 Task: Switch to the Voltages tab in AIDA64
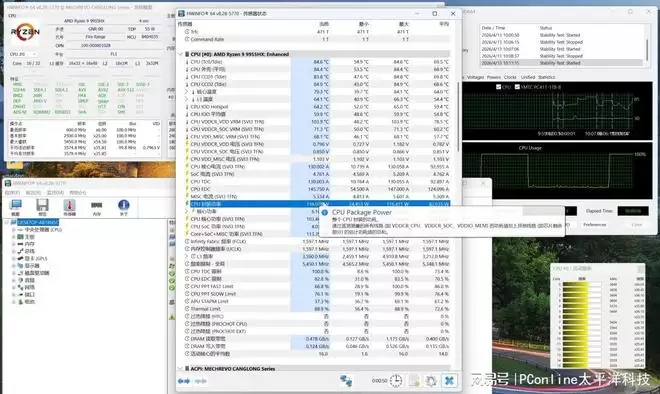click(x=475, y=77)
